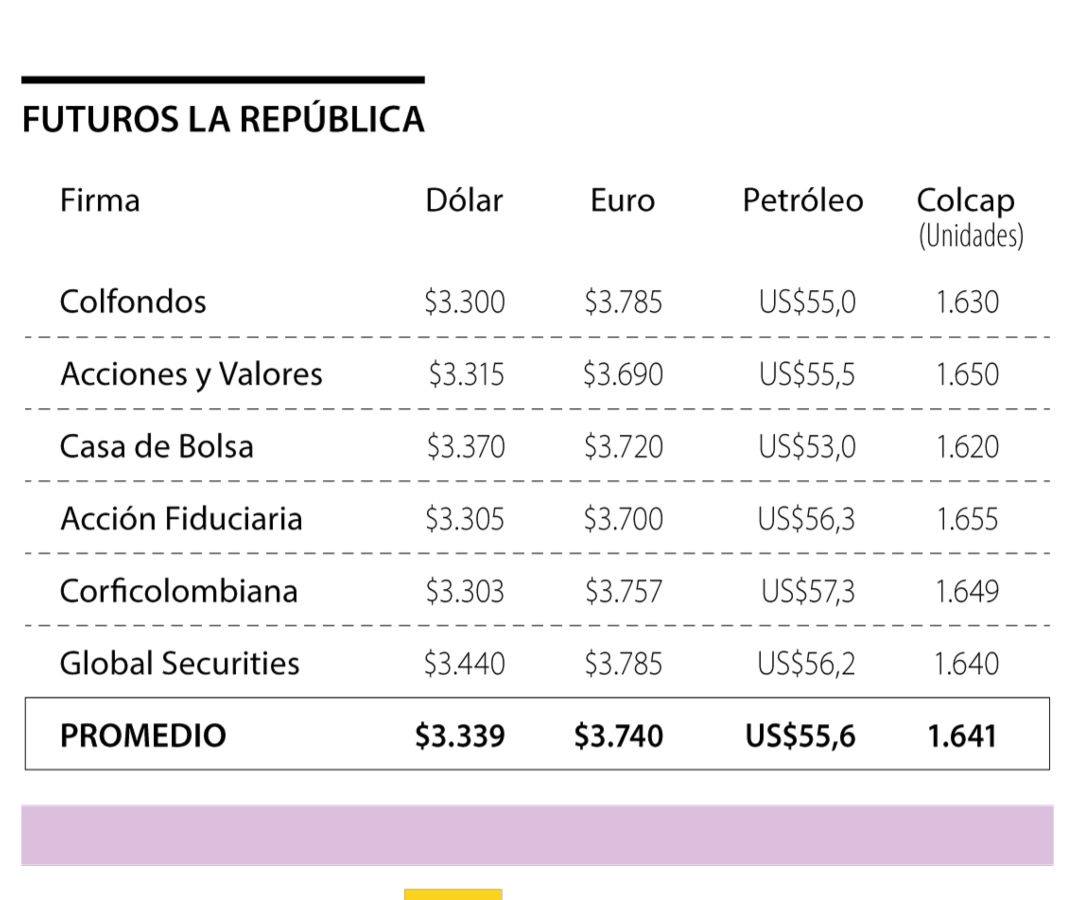Click the Petróleo column header
Image resolution: width=1080 pixels, height=900 pixels.
click(802, 201)
